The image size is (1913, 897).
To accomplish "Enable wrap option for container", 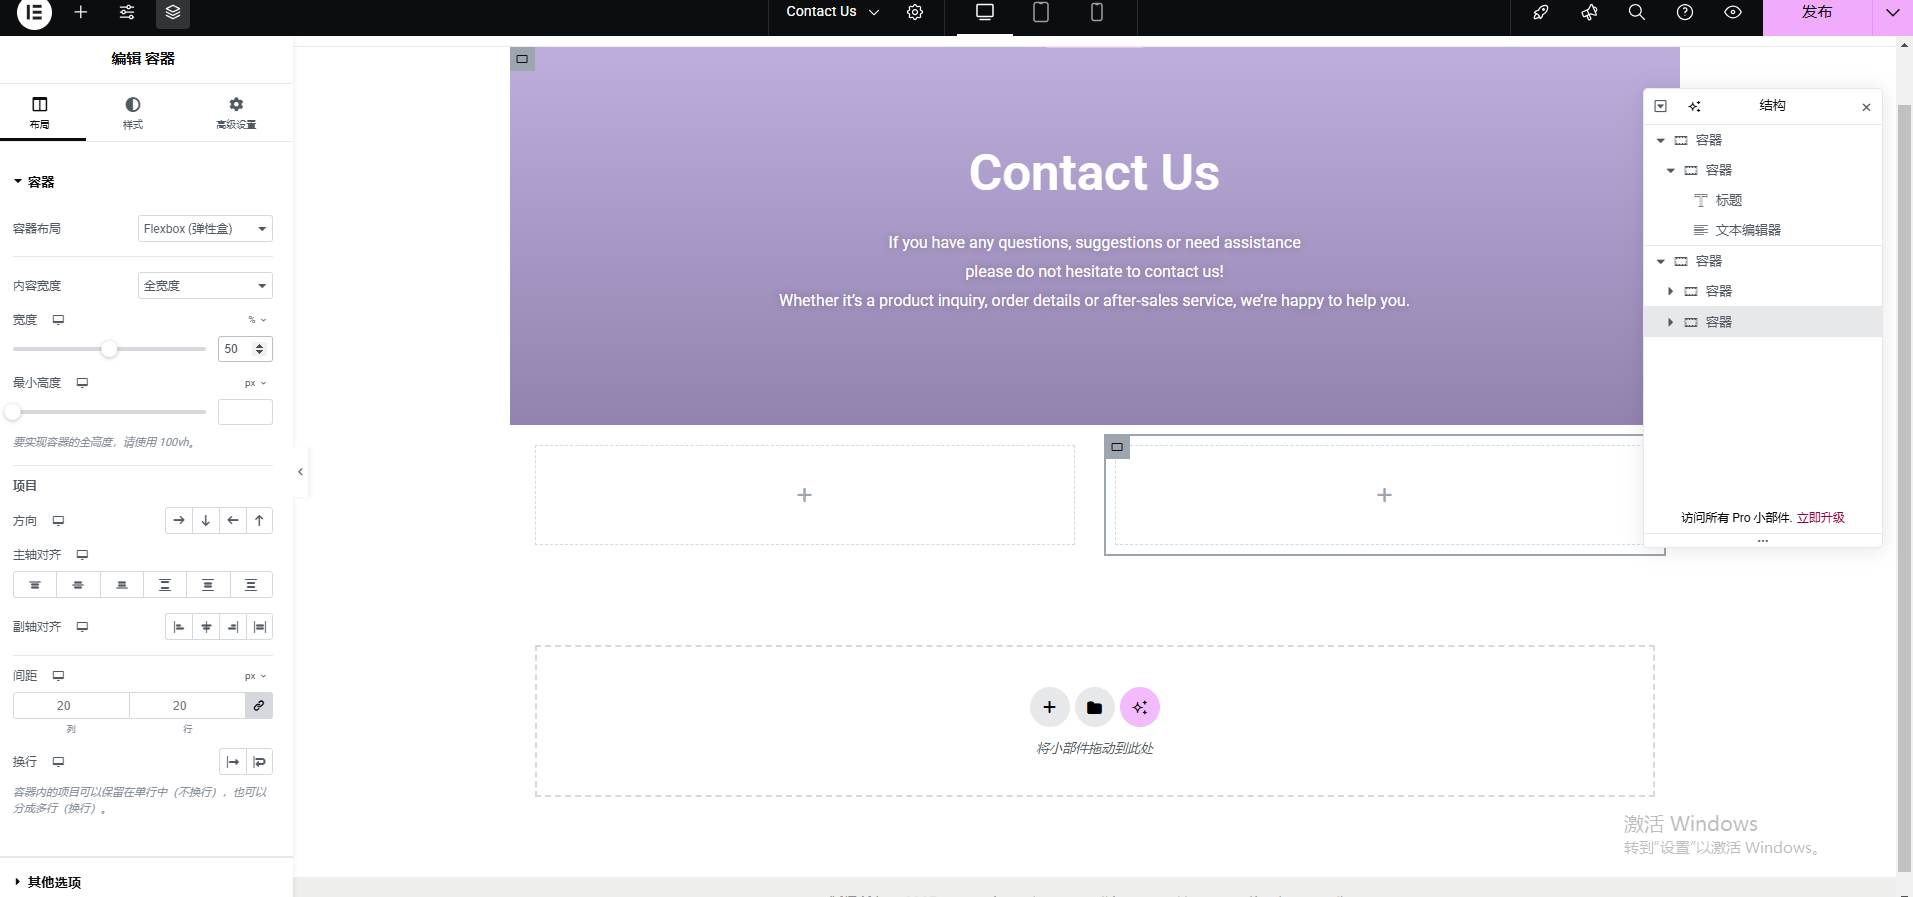I will [260, 762].
